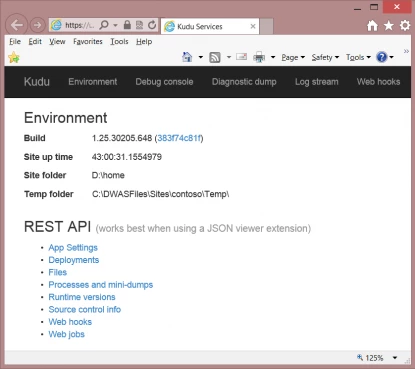Screen dimensions: 415x369
Task: Click Add to Favorites bar star icon
Action: tap(14, 57)
